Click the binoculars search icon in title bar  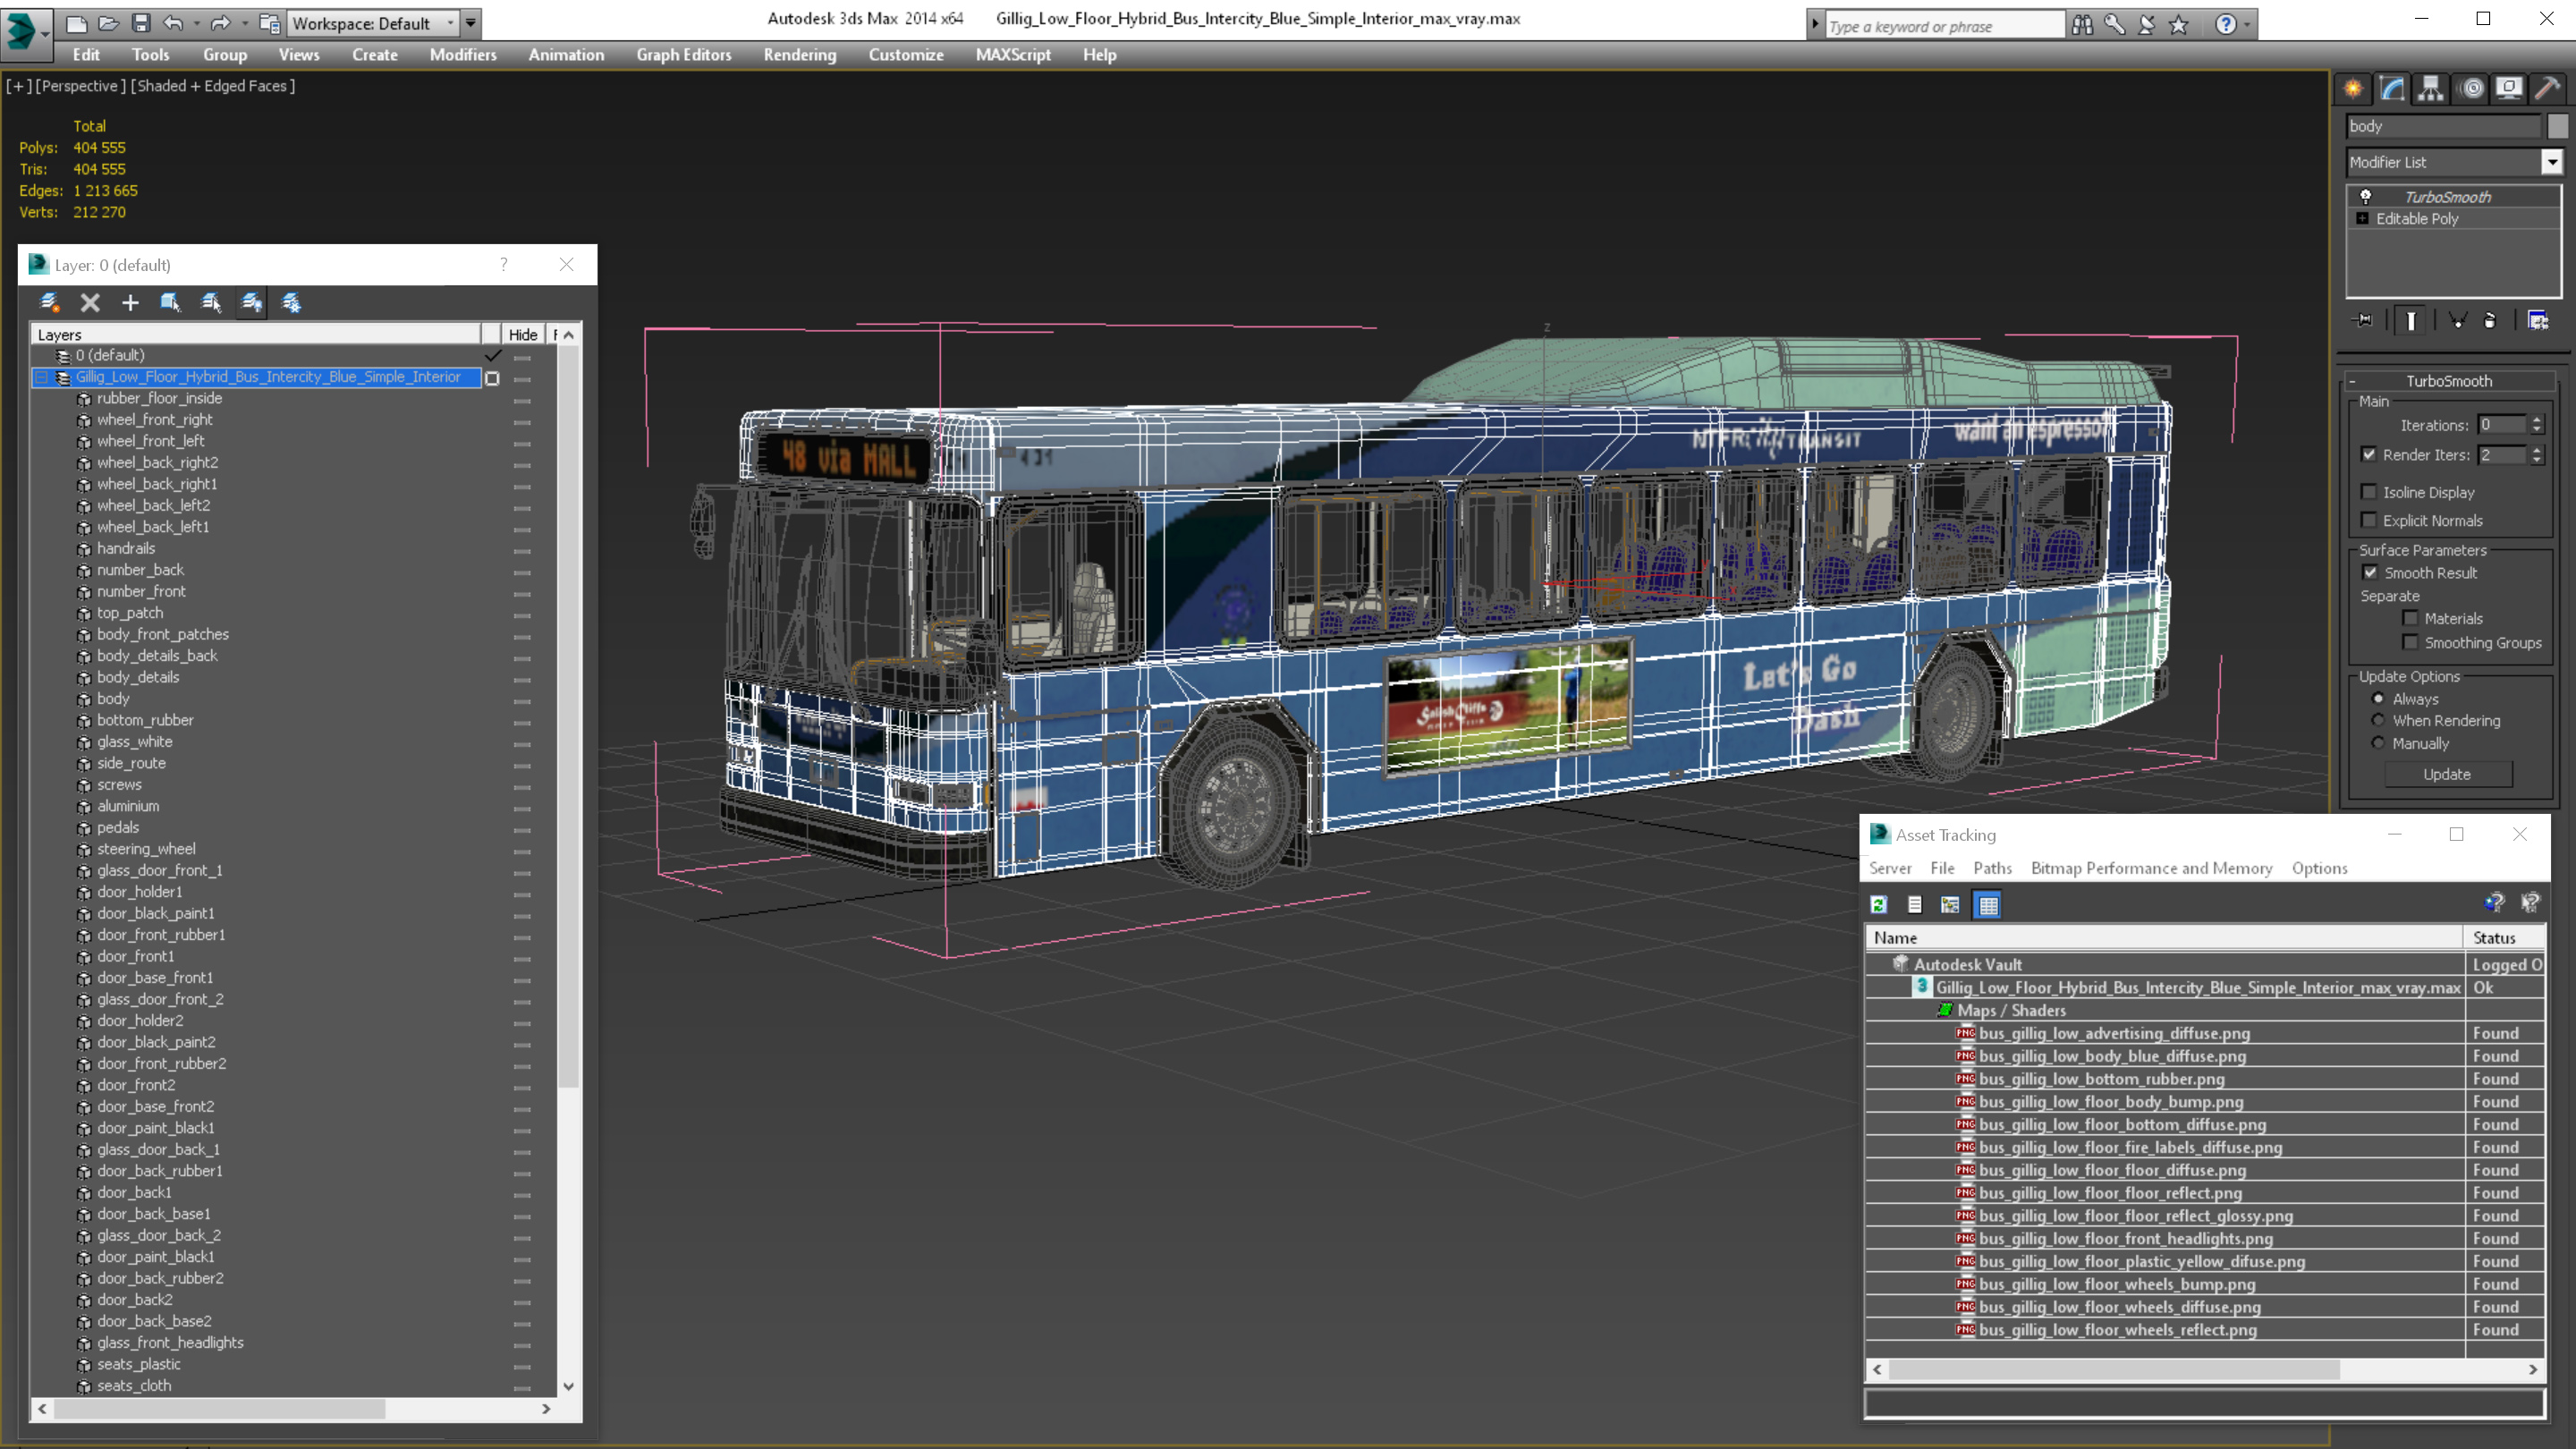point(2082,24)
